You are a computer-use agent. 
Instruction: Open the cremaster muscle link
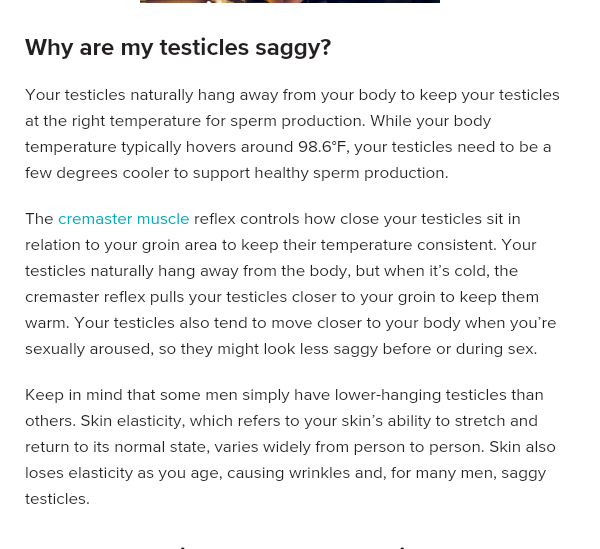click(x=124, y=219)
